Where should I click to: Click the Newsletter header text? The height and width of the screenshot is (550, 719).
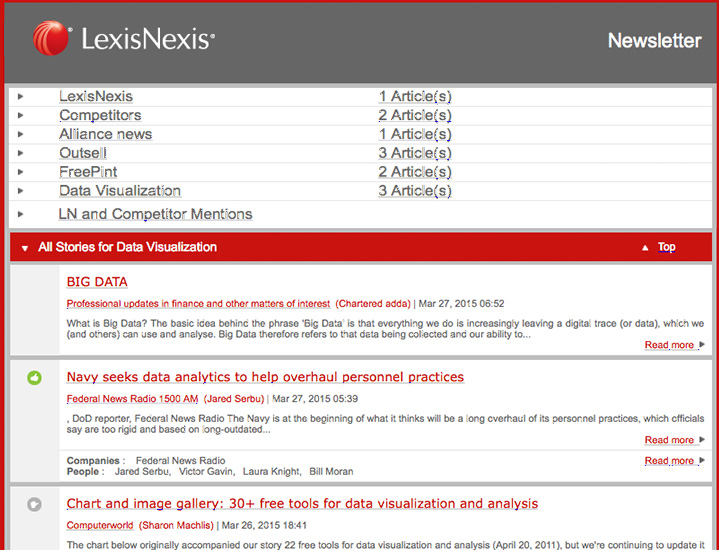[x=654, y=40]
